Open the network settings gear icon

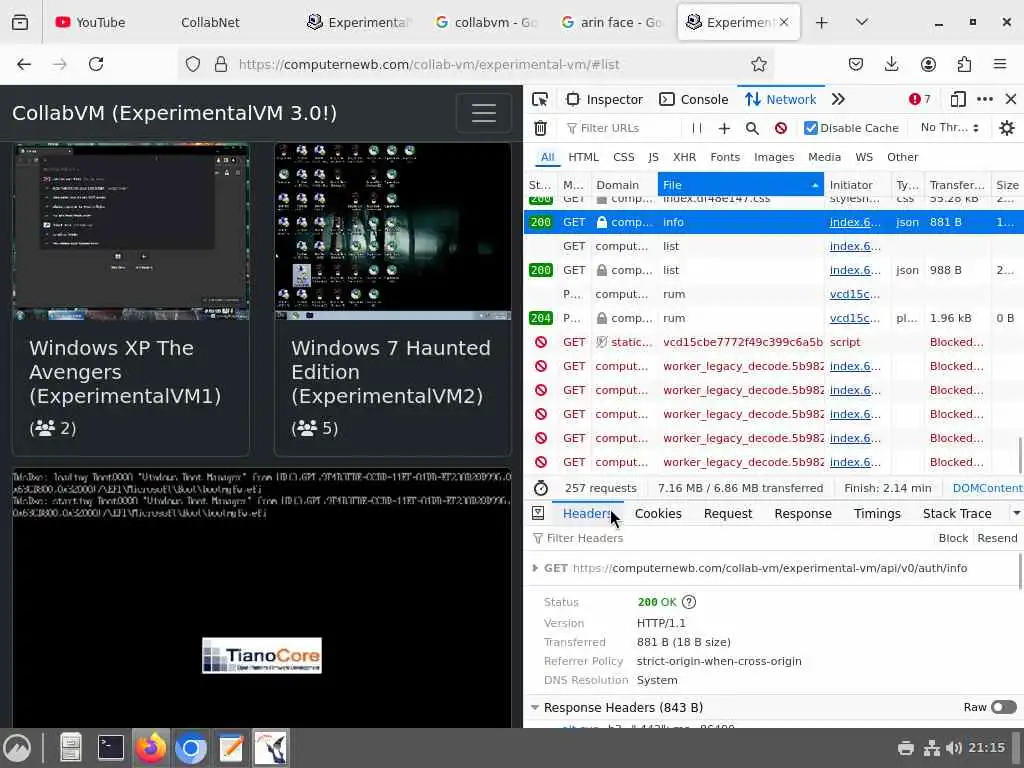[x=1007, y=128]
